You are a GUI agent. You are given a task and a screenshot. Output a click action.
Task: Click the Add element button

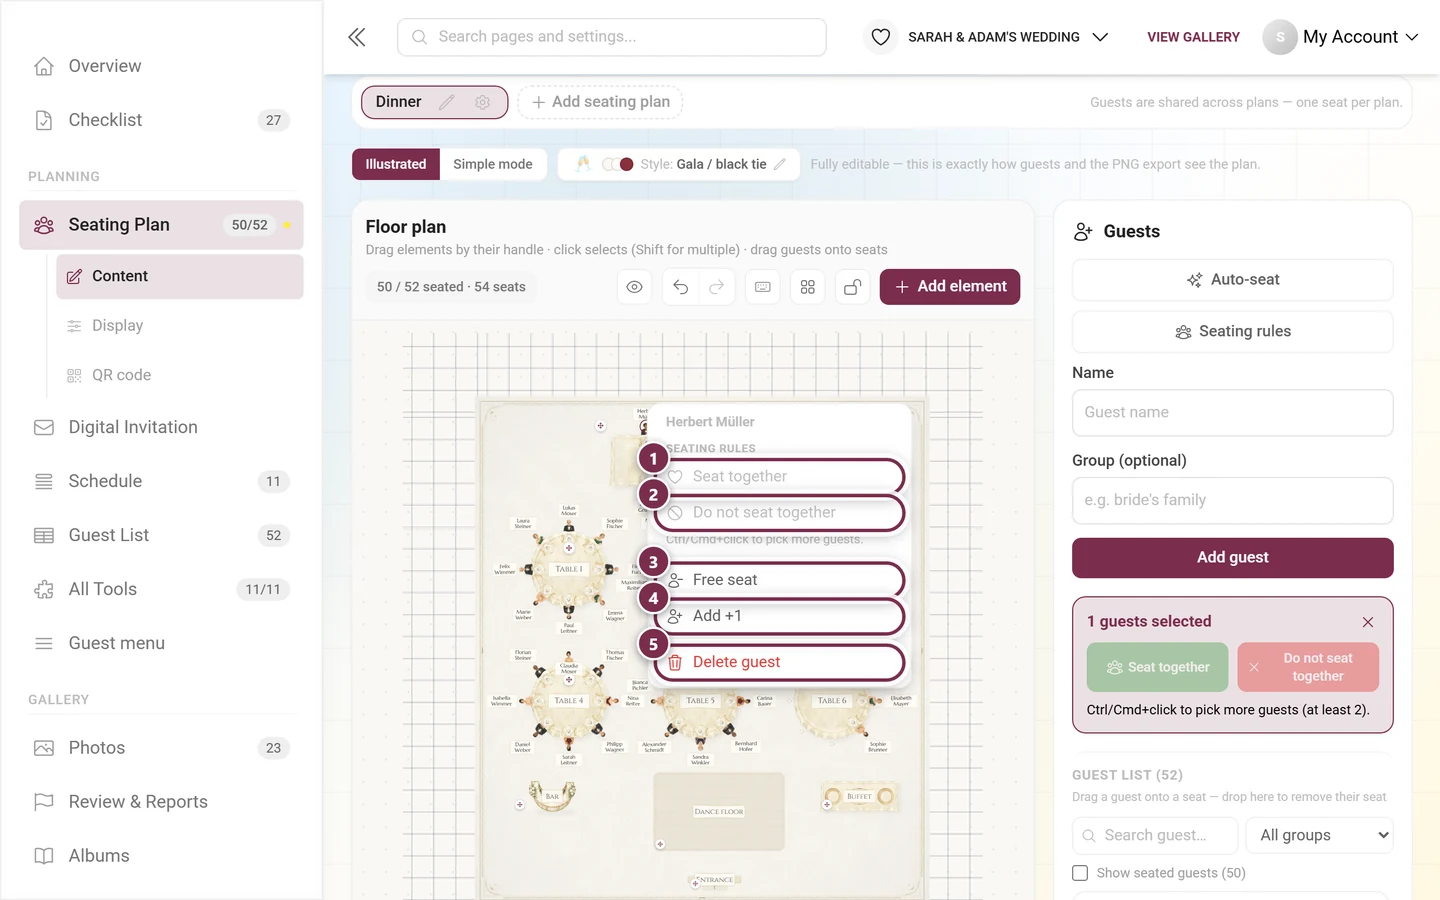[950, 287]
